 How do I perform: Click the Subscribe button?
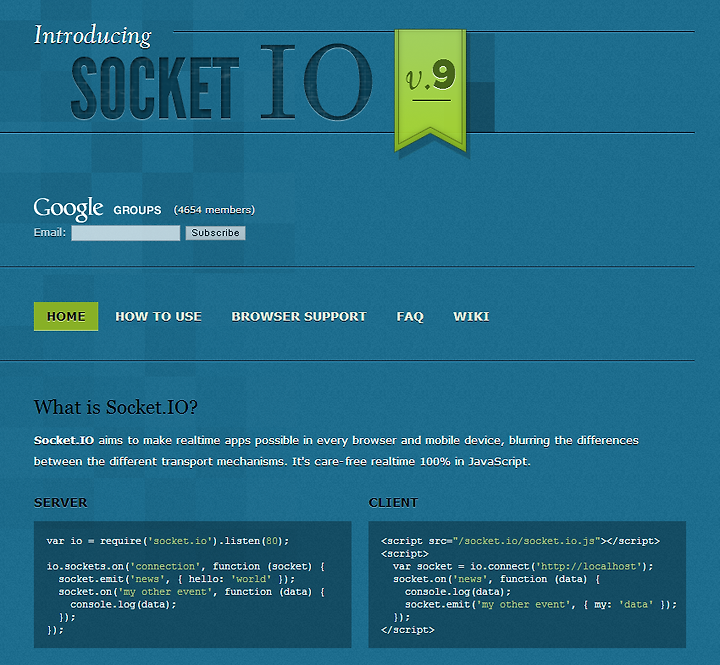tap(215, 233)
